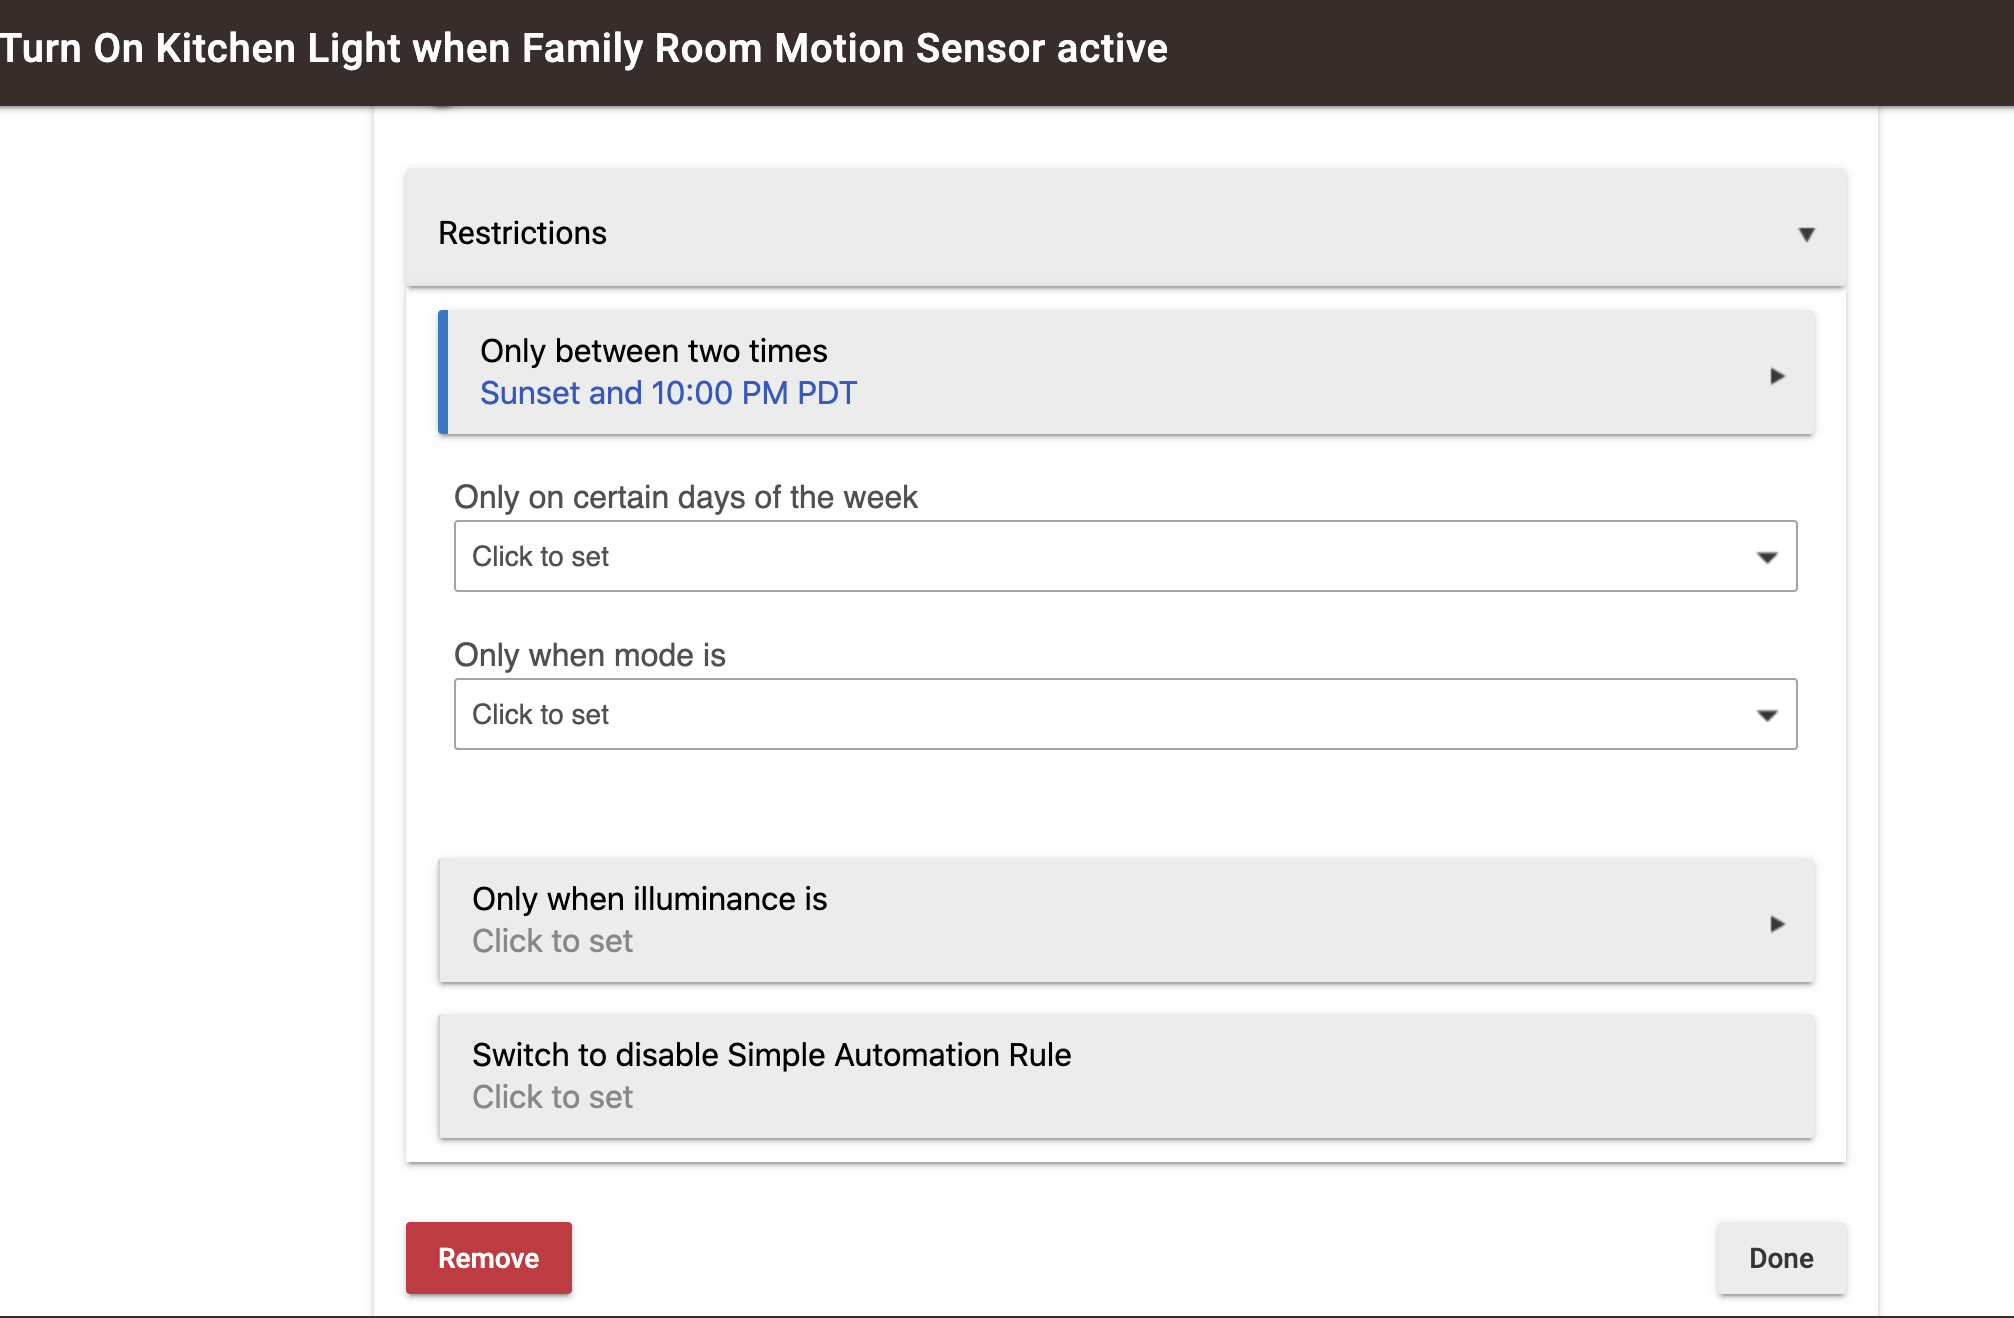Open the Only on certain days of the week dropdown
The image size is (2014, 1318).
tap(1125, 556)
